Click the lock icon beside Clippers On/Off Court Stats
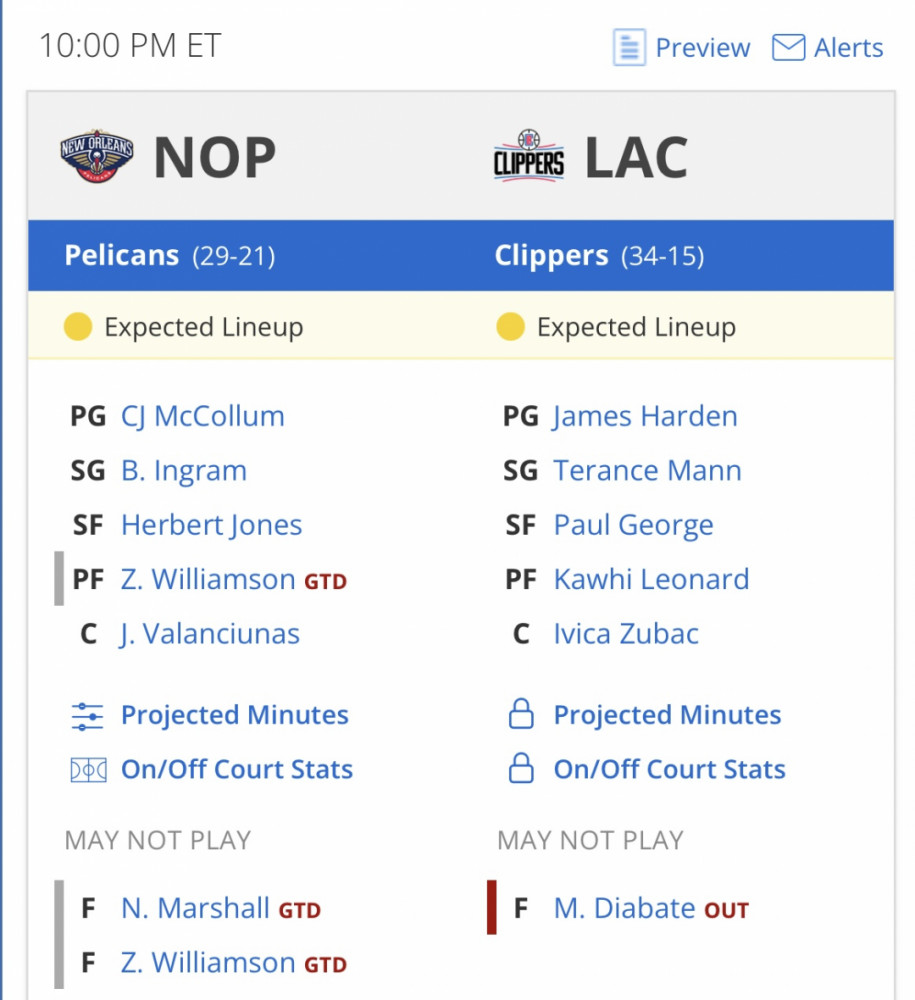 tap(521, 768)
